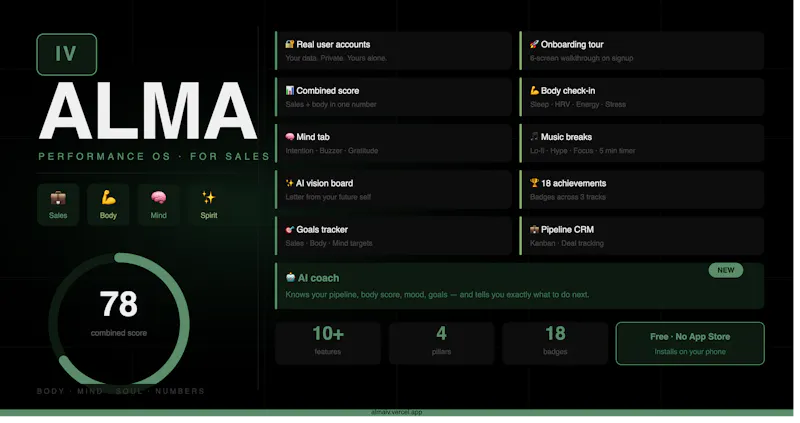Click the music note icon beside Music breaks
This screenshot has width=800, height=423.
[x=534, y=137]
